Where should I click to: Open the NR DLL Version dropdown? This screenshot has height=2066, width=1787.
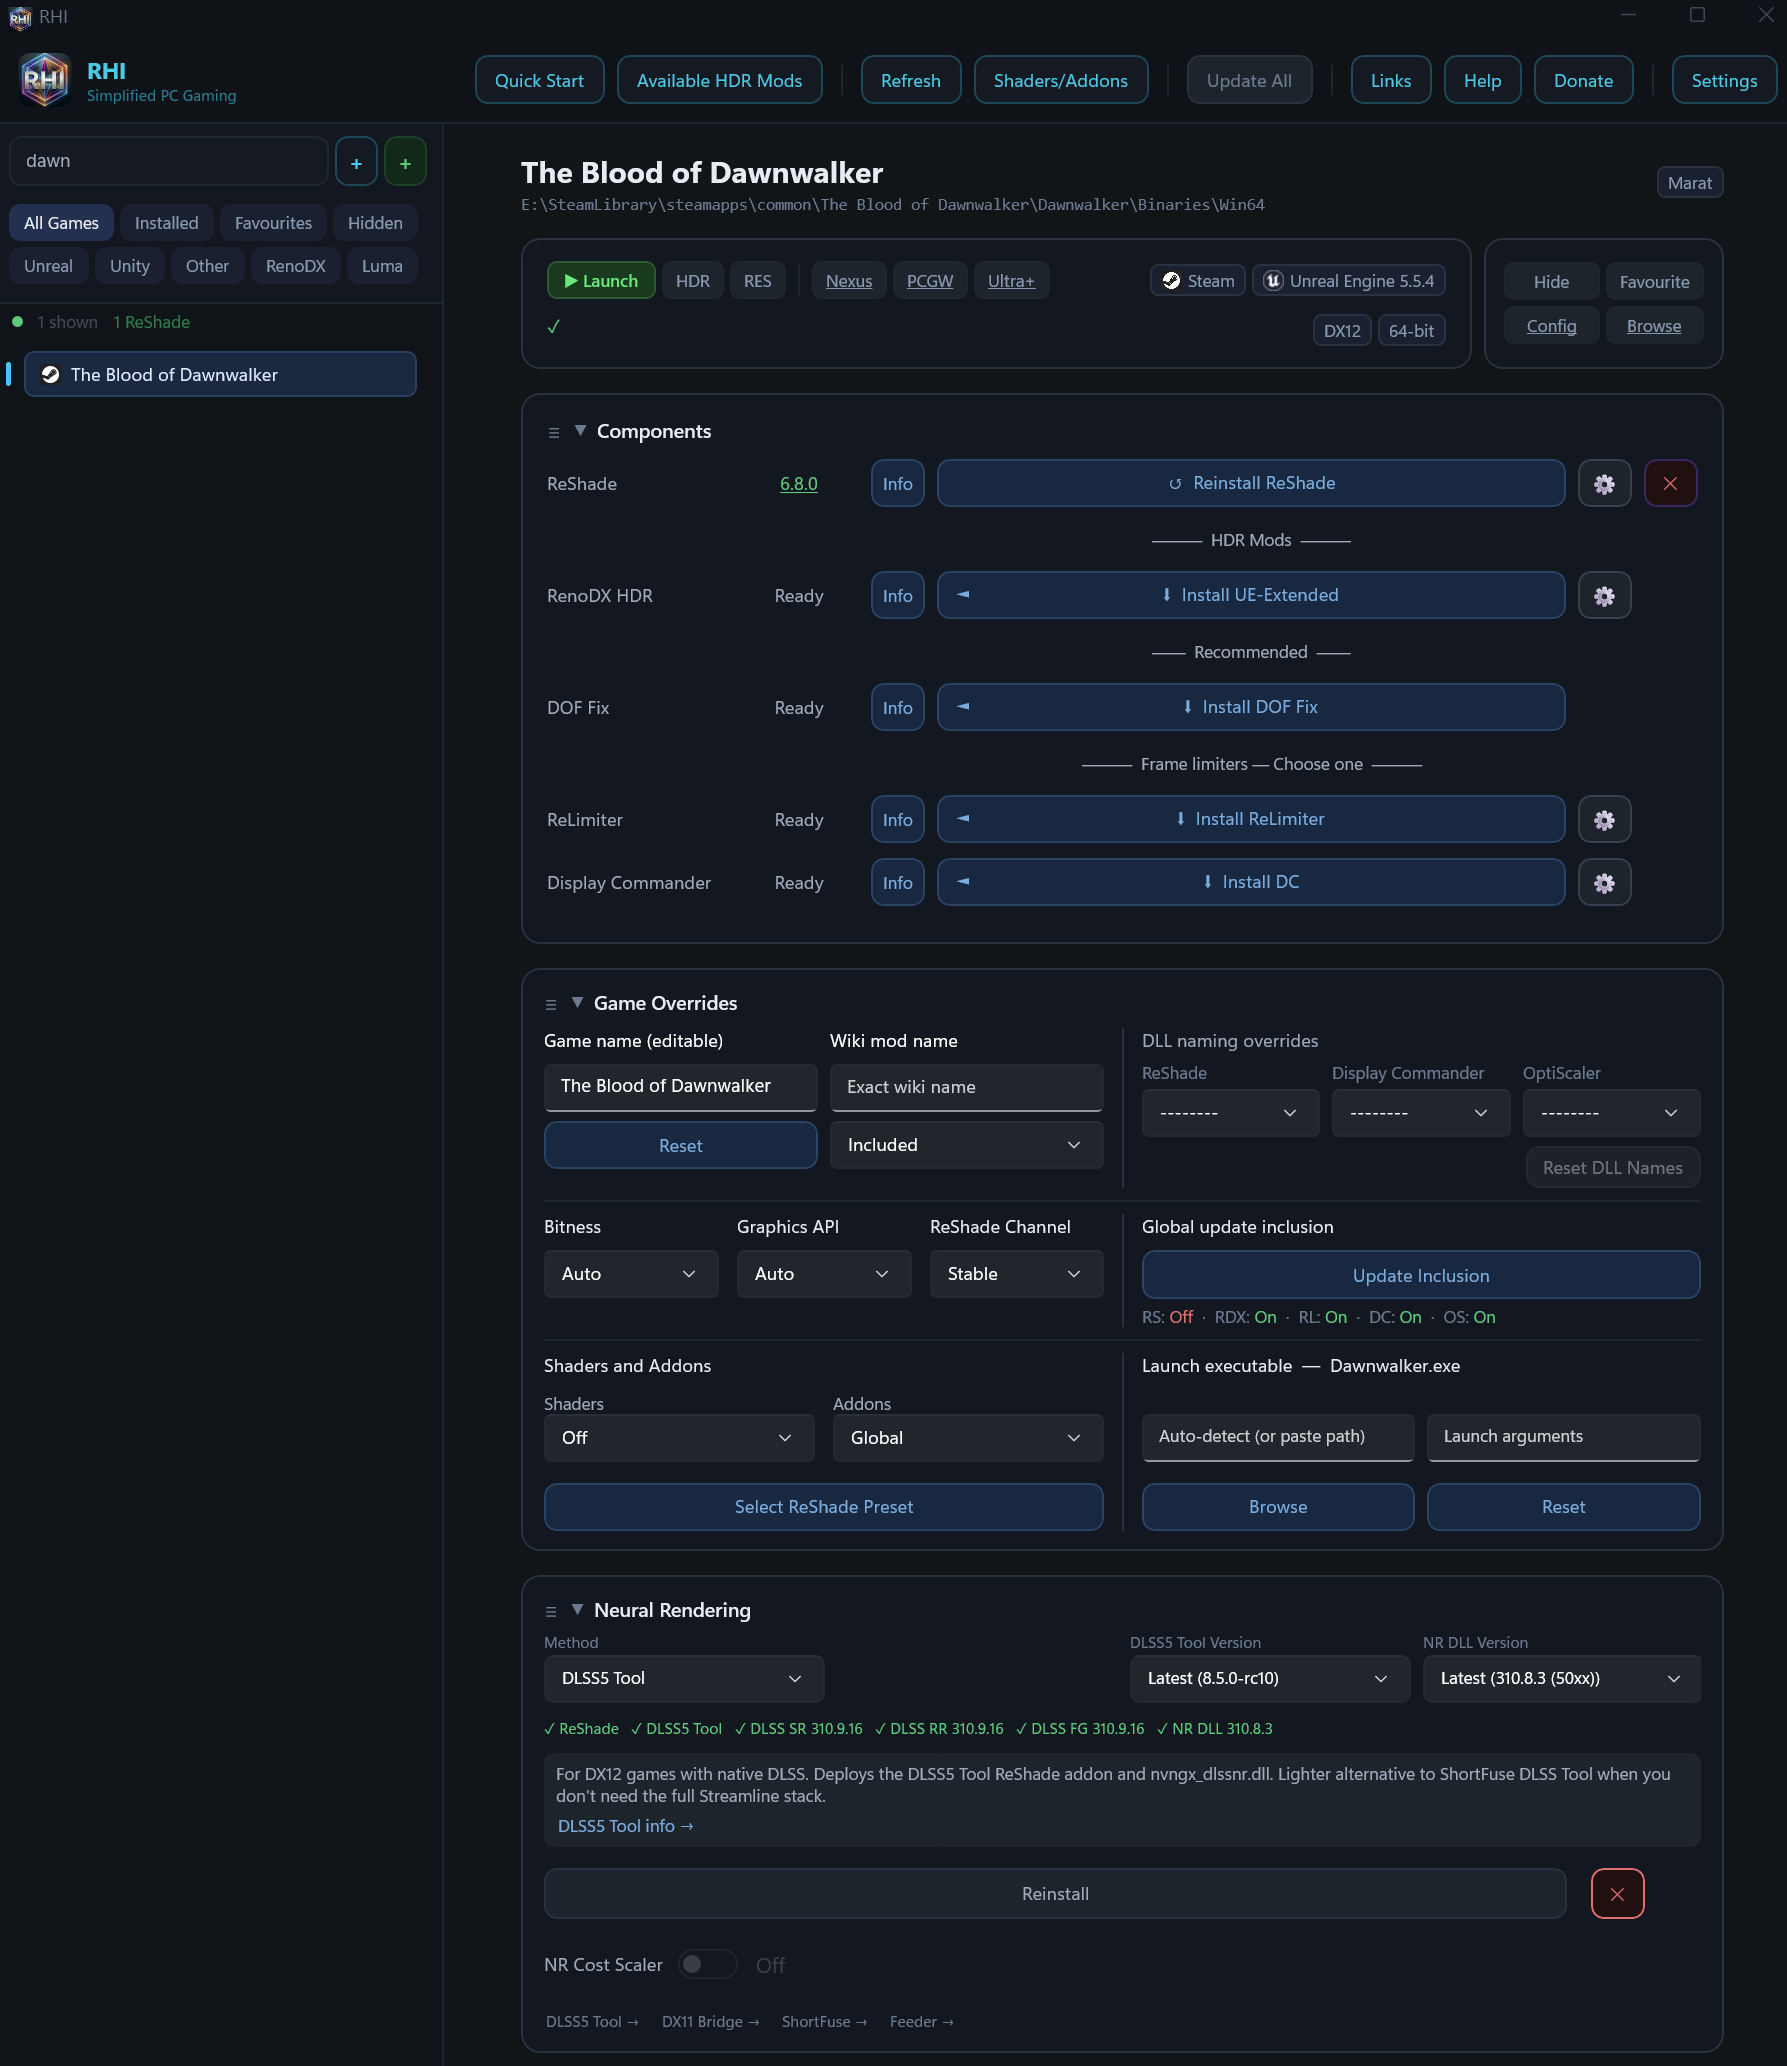1561,1679
